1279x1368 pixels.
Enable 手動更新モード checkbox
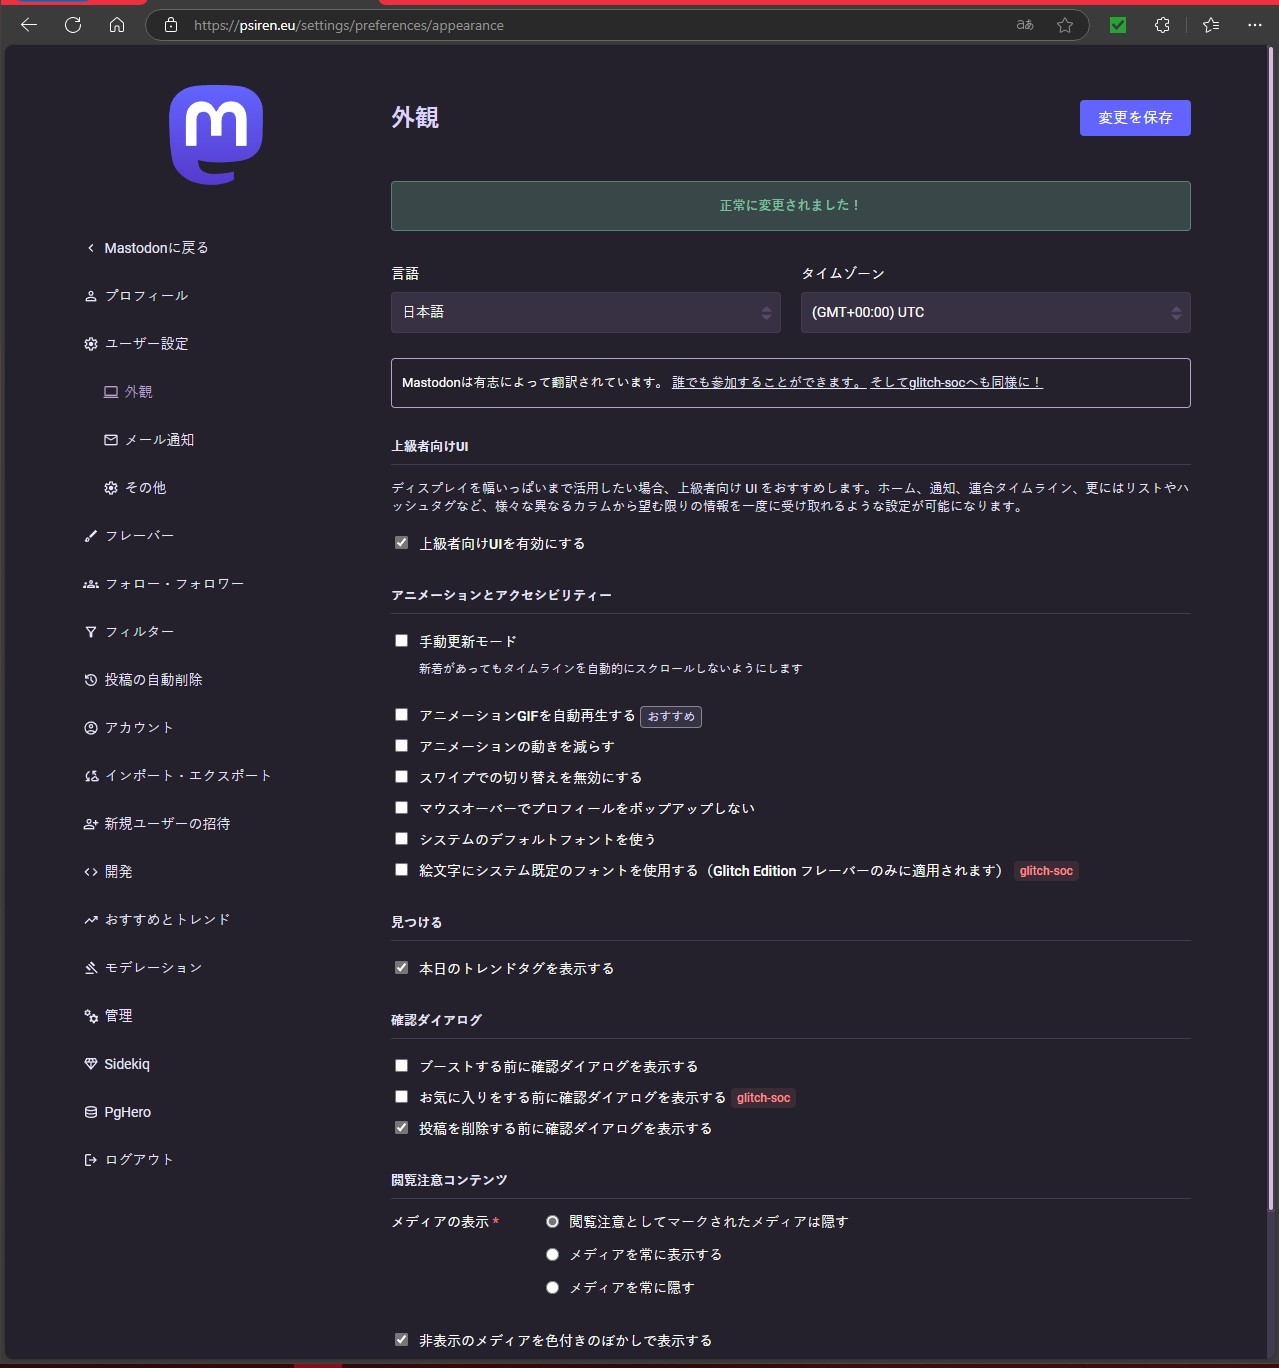tap(401, 641)
